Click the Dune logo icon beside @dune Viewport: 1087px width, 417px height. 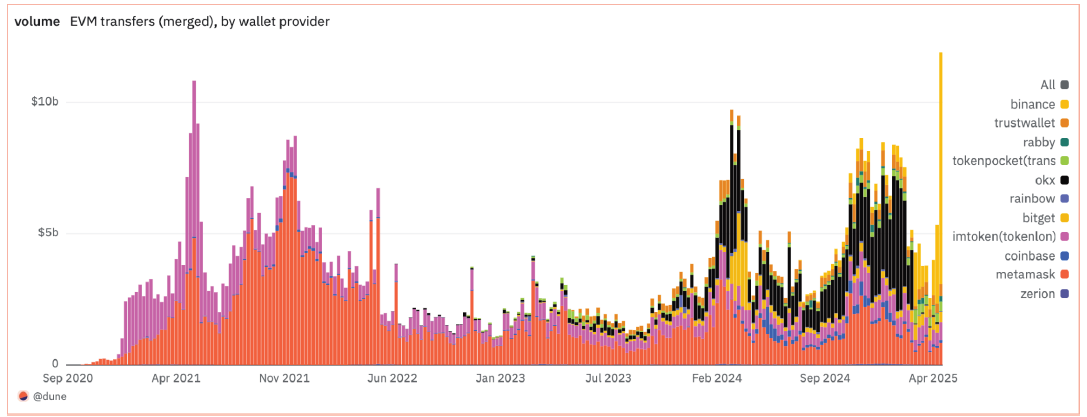coord(24,396)
